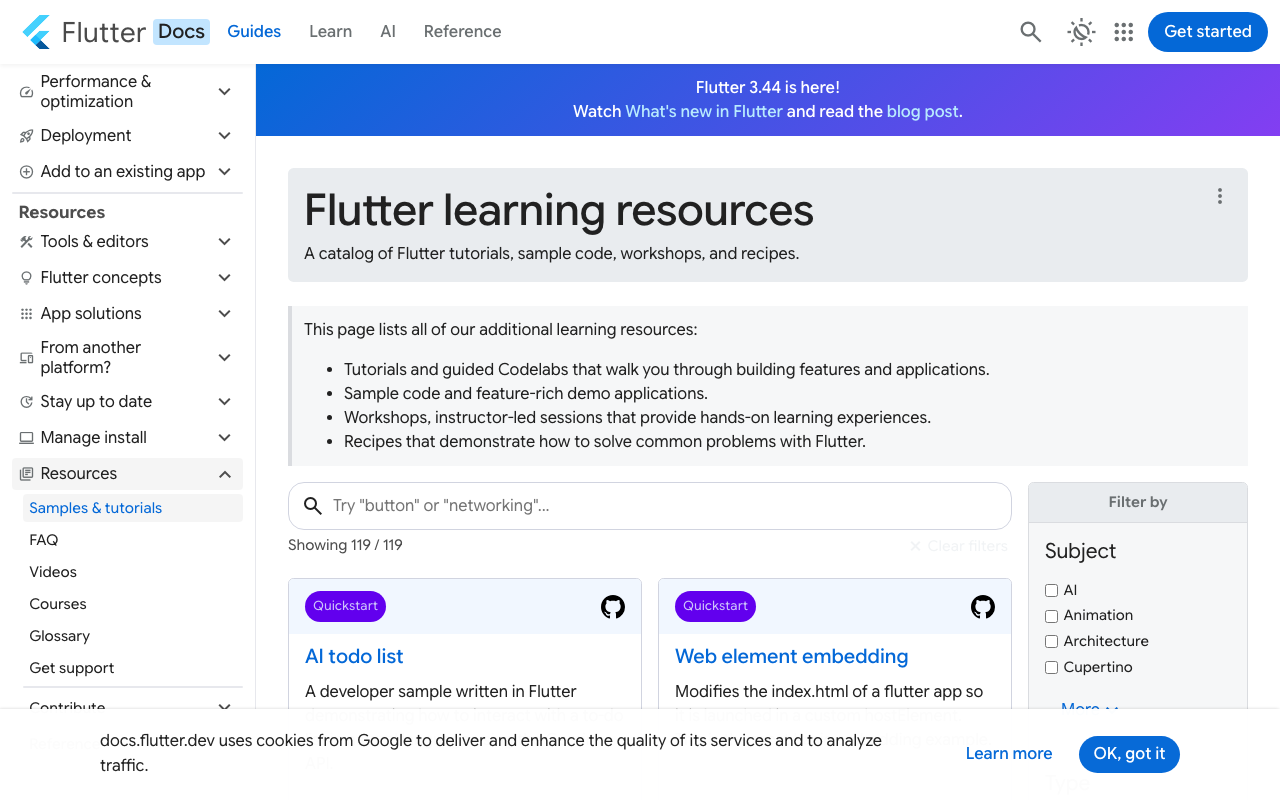Expand the Flutter concepts chevron
Image resolution: width=1280 pixels, height=800 pixels.
[225, 278]
